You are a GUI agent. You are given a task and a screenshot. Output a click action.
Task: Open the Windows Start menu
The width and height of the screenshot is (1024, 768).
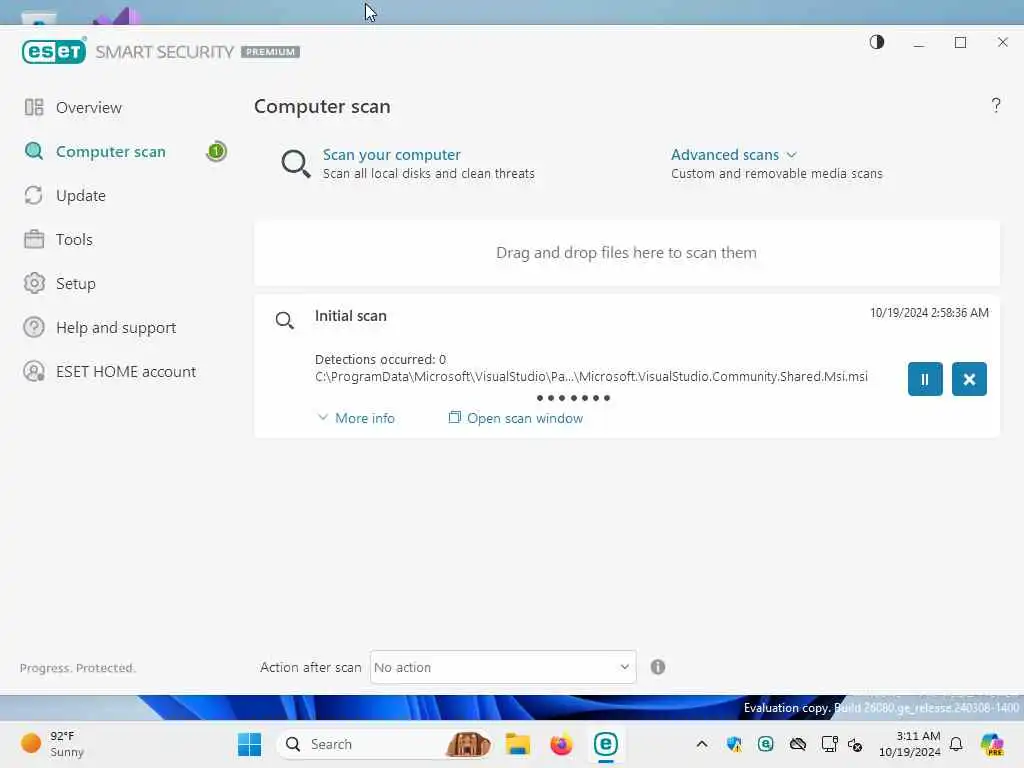pos(249,744)
